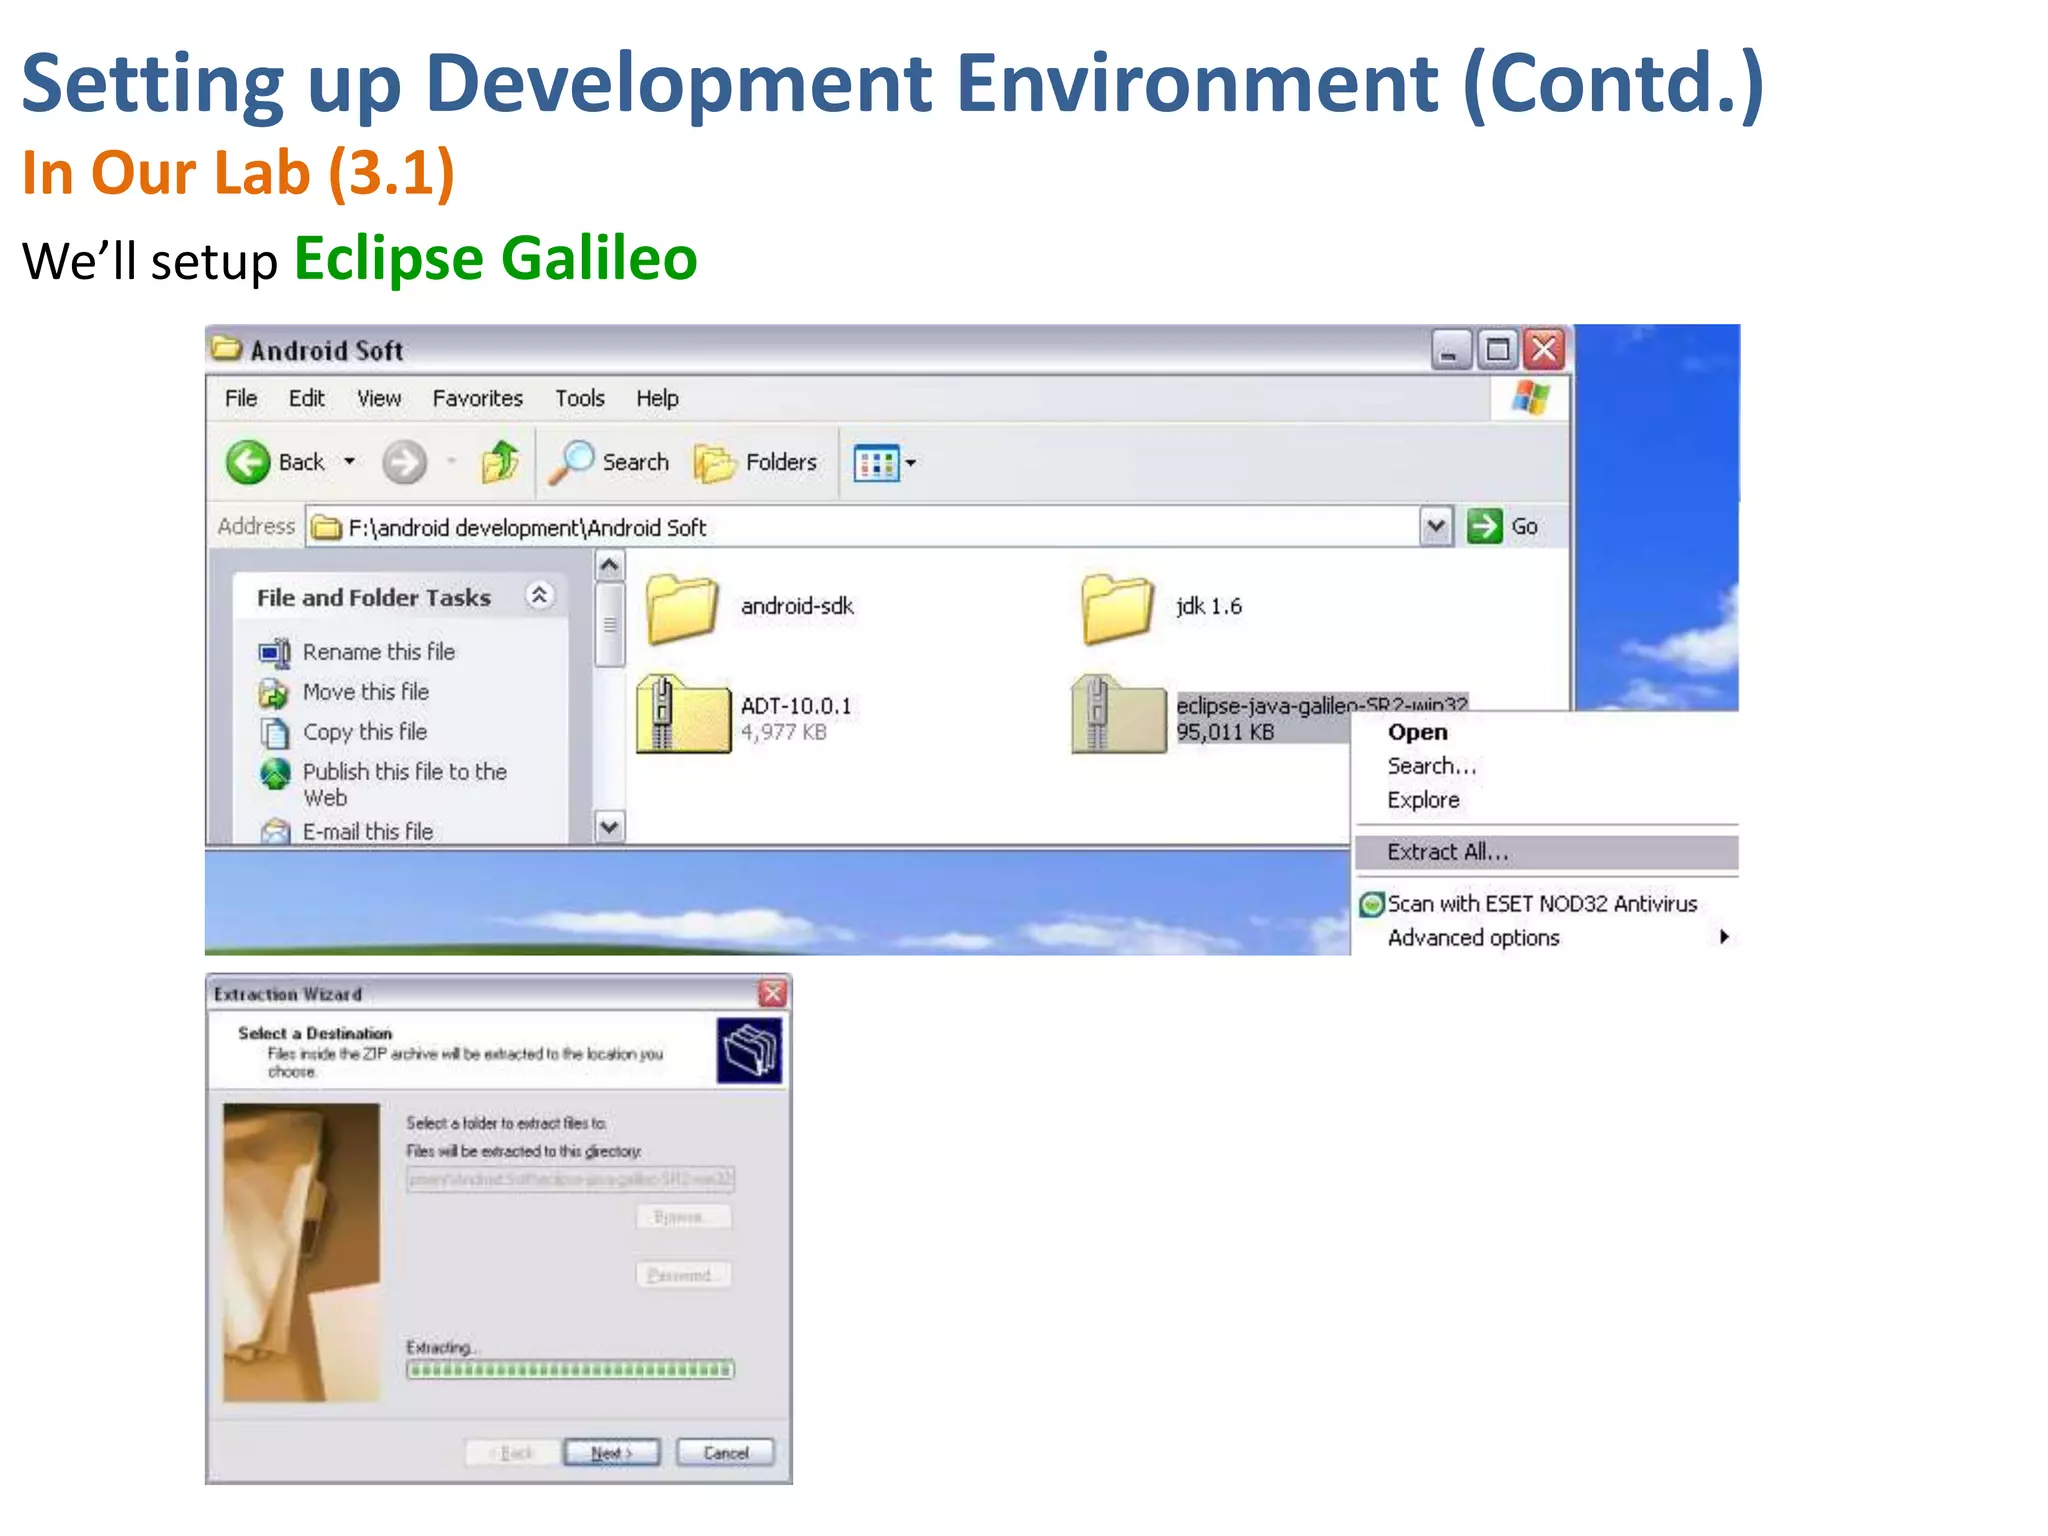The image size is (2048, 1536).
Task: Click the Extraction Wizard folders icon
Action: tap(750, 1050)
